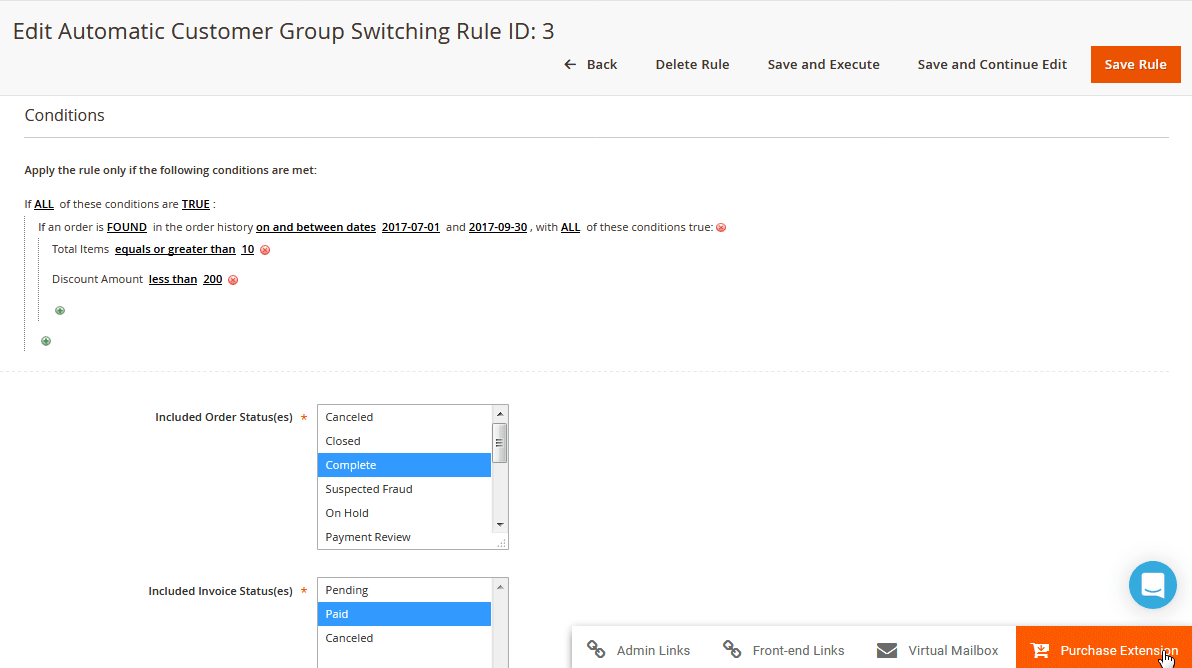Add a top-level condition with the outer green plus icon
This screenshot has width=1192, height=668.
pos(45,341)
